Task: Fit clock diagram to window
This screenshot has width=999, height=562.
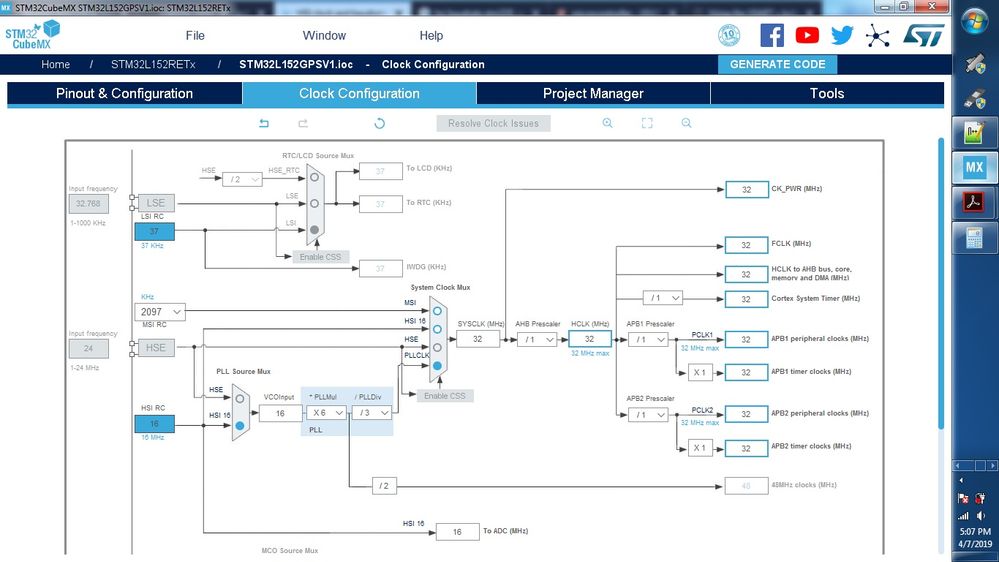Action: pos(647,123)
